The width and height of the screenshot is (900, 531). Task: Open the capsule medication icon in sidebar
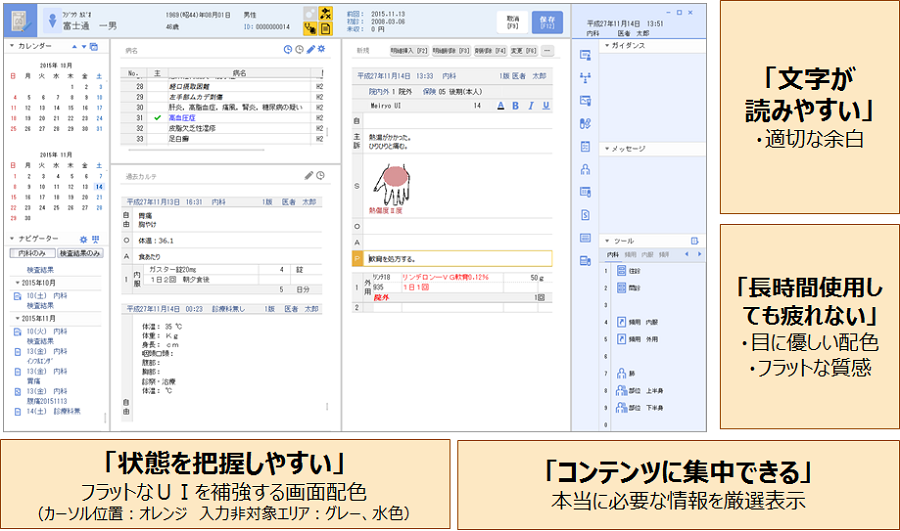[585, 123]
